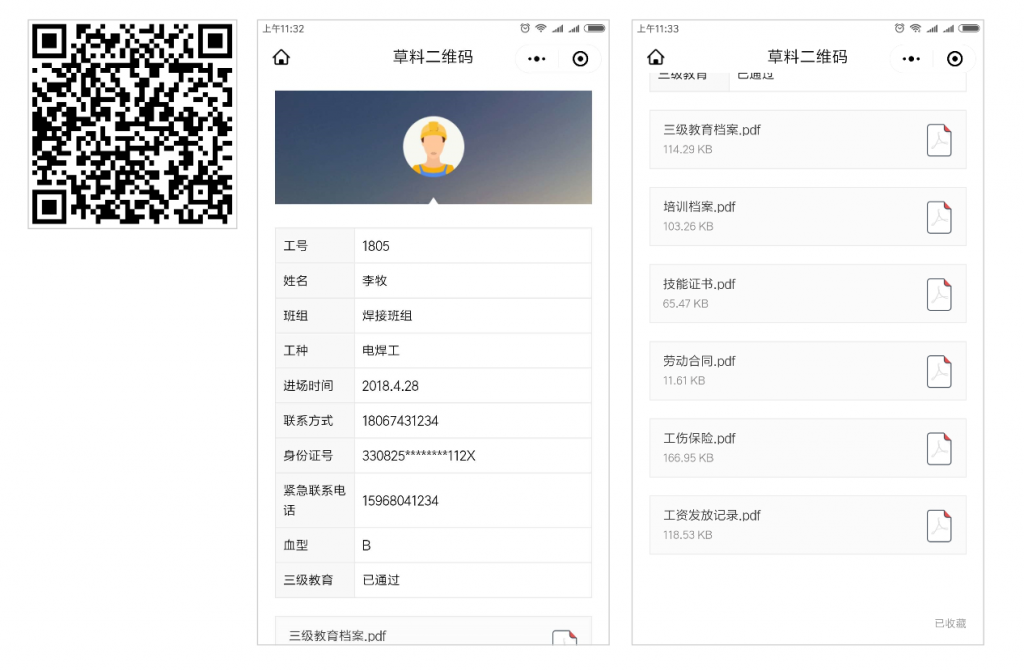
Task: Click the worker avatar with yellow helmet
Action: (x=434, y=147)
